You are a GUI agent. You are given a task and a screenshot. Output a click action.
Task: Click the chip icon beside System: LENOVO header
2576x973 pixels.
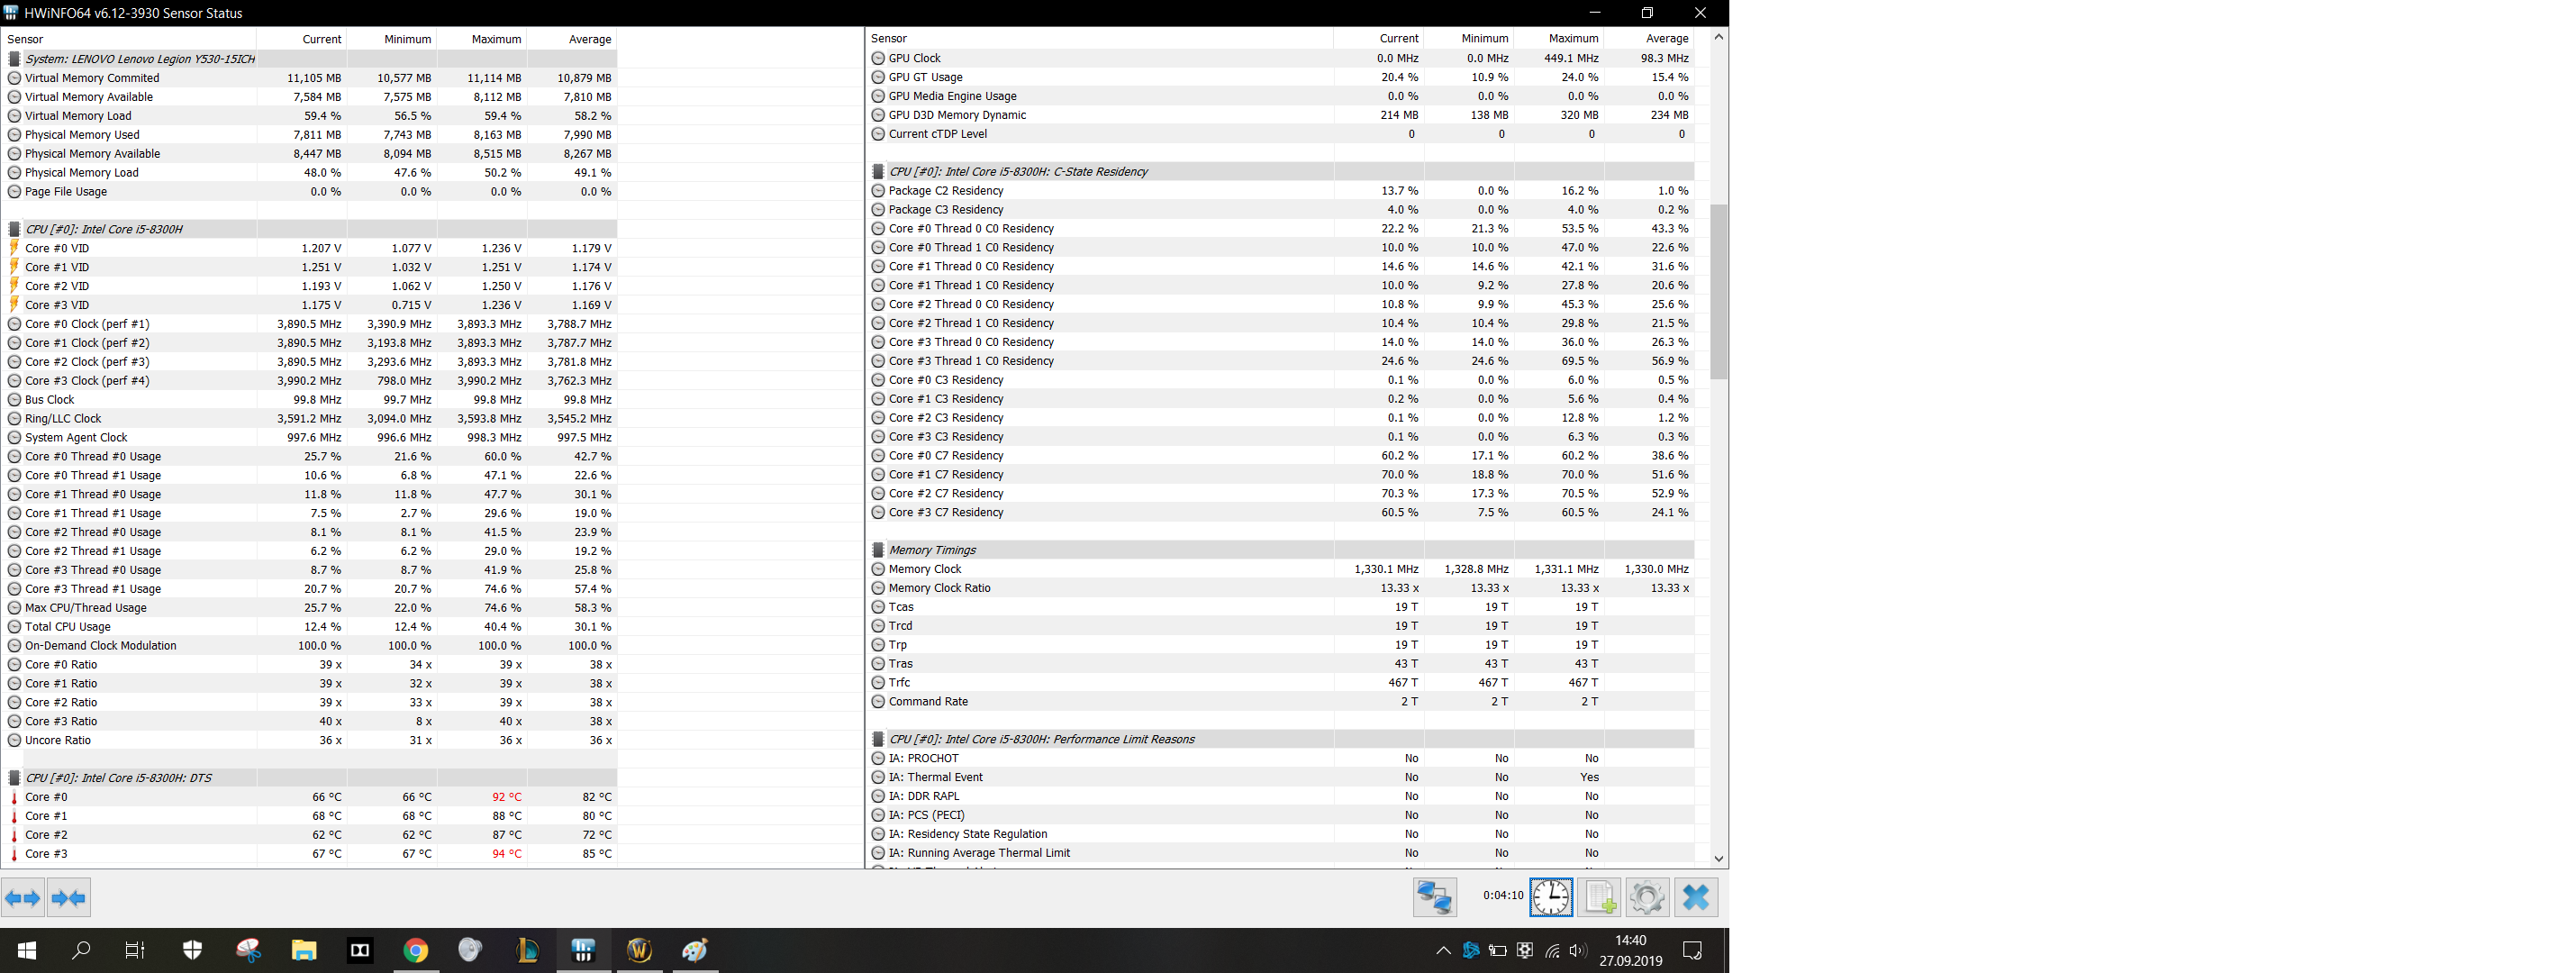(x=14, y=59)
